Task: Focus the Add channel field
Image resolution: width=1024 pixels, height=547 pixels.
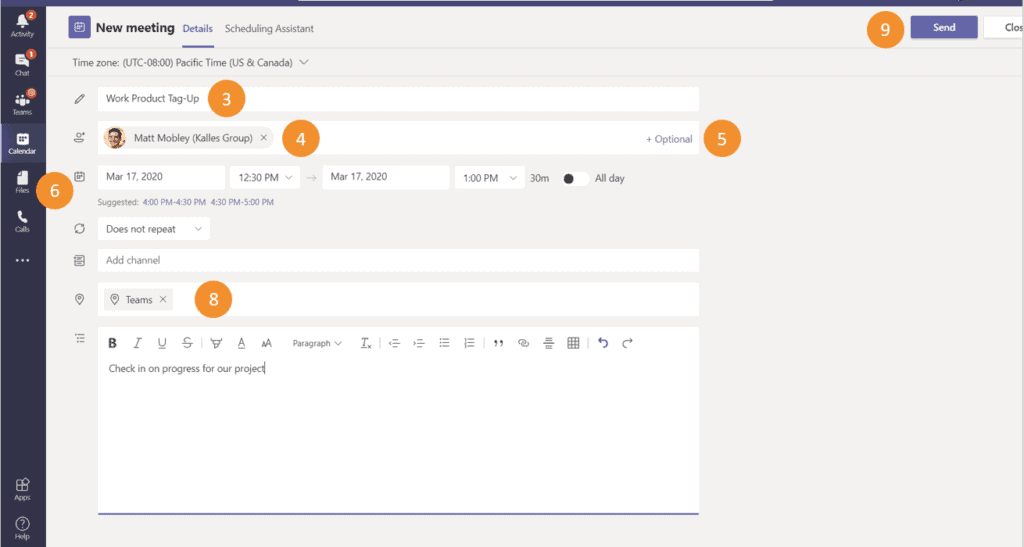Action: click(398, 260)
